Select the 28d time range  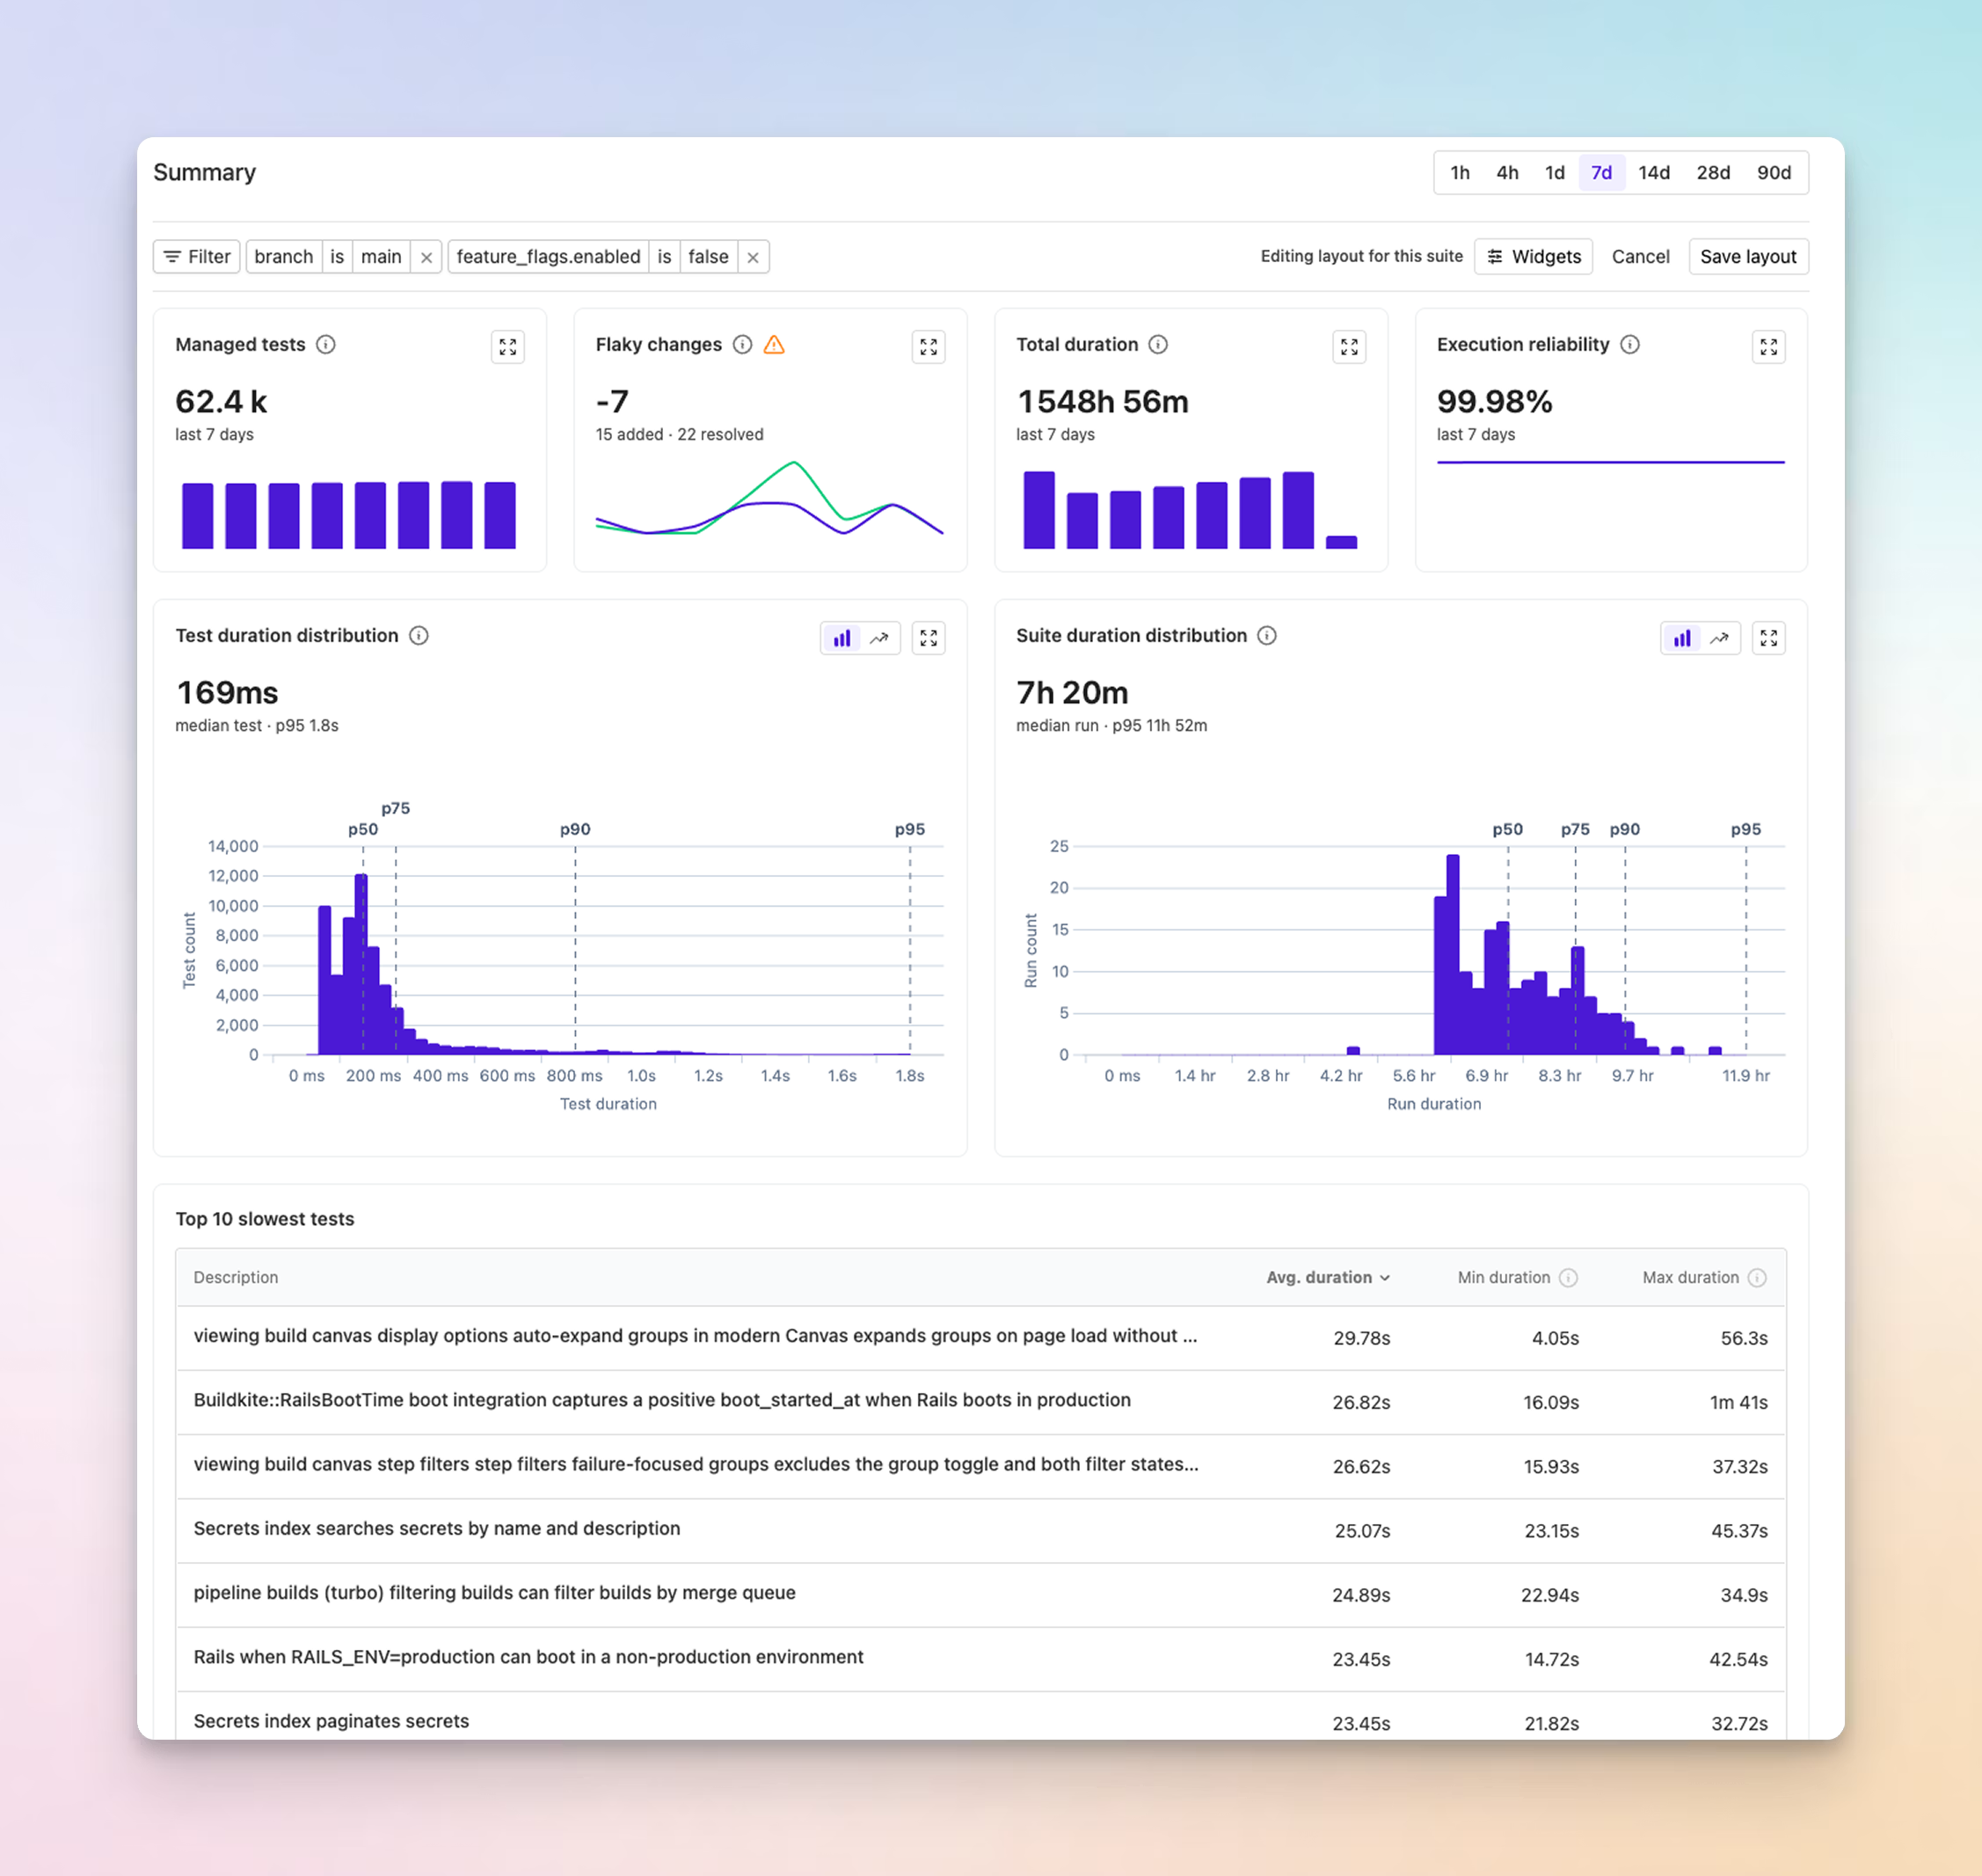point(1713,173)
